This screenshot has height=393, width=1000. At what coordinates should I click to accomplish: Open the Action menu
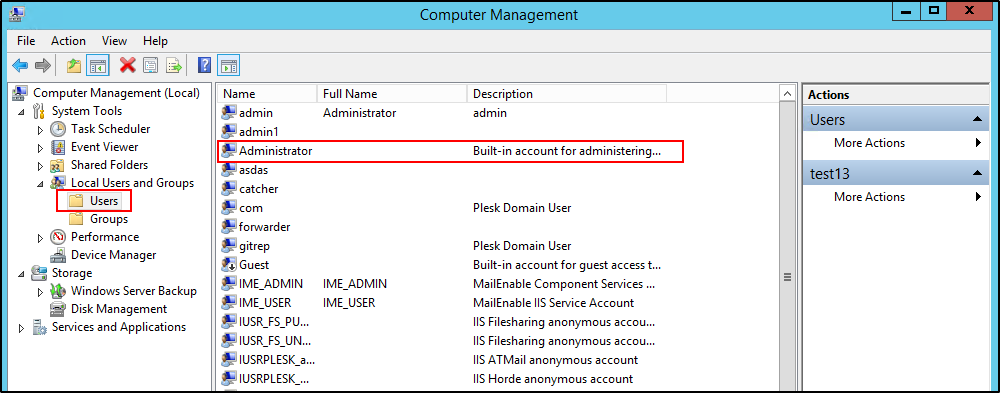pos(68,41)
